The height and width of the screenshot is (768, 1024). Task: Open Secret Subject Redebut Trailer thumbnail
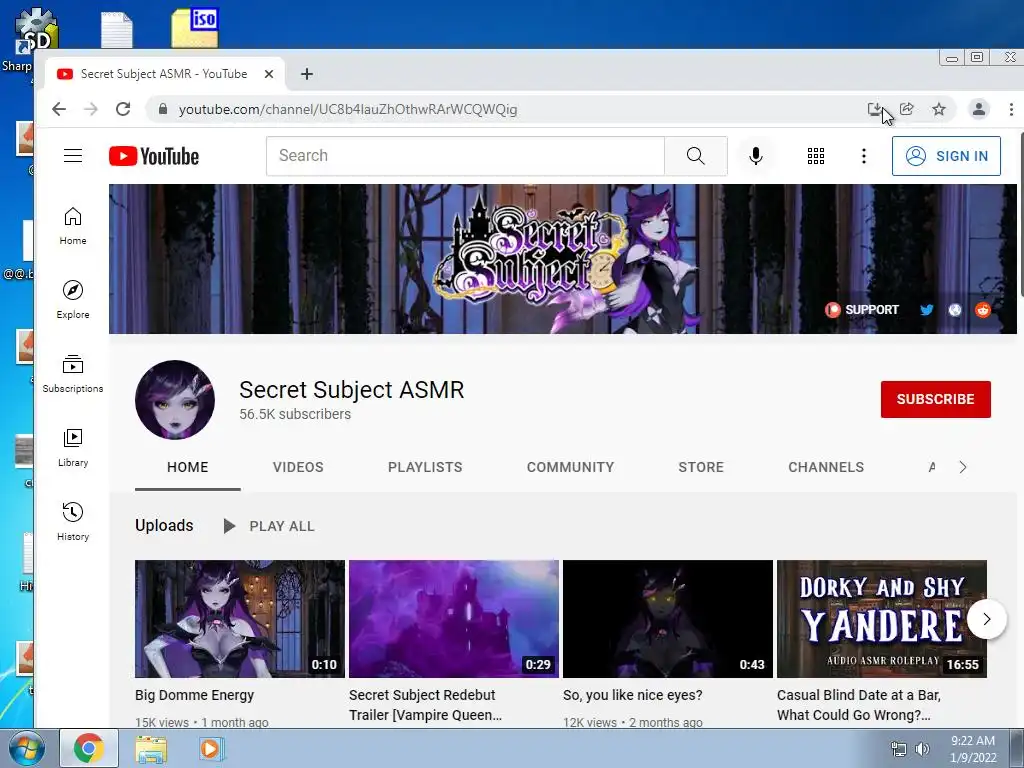pyautogui.click(x=453, y=618)
